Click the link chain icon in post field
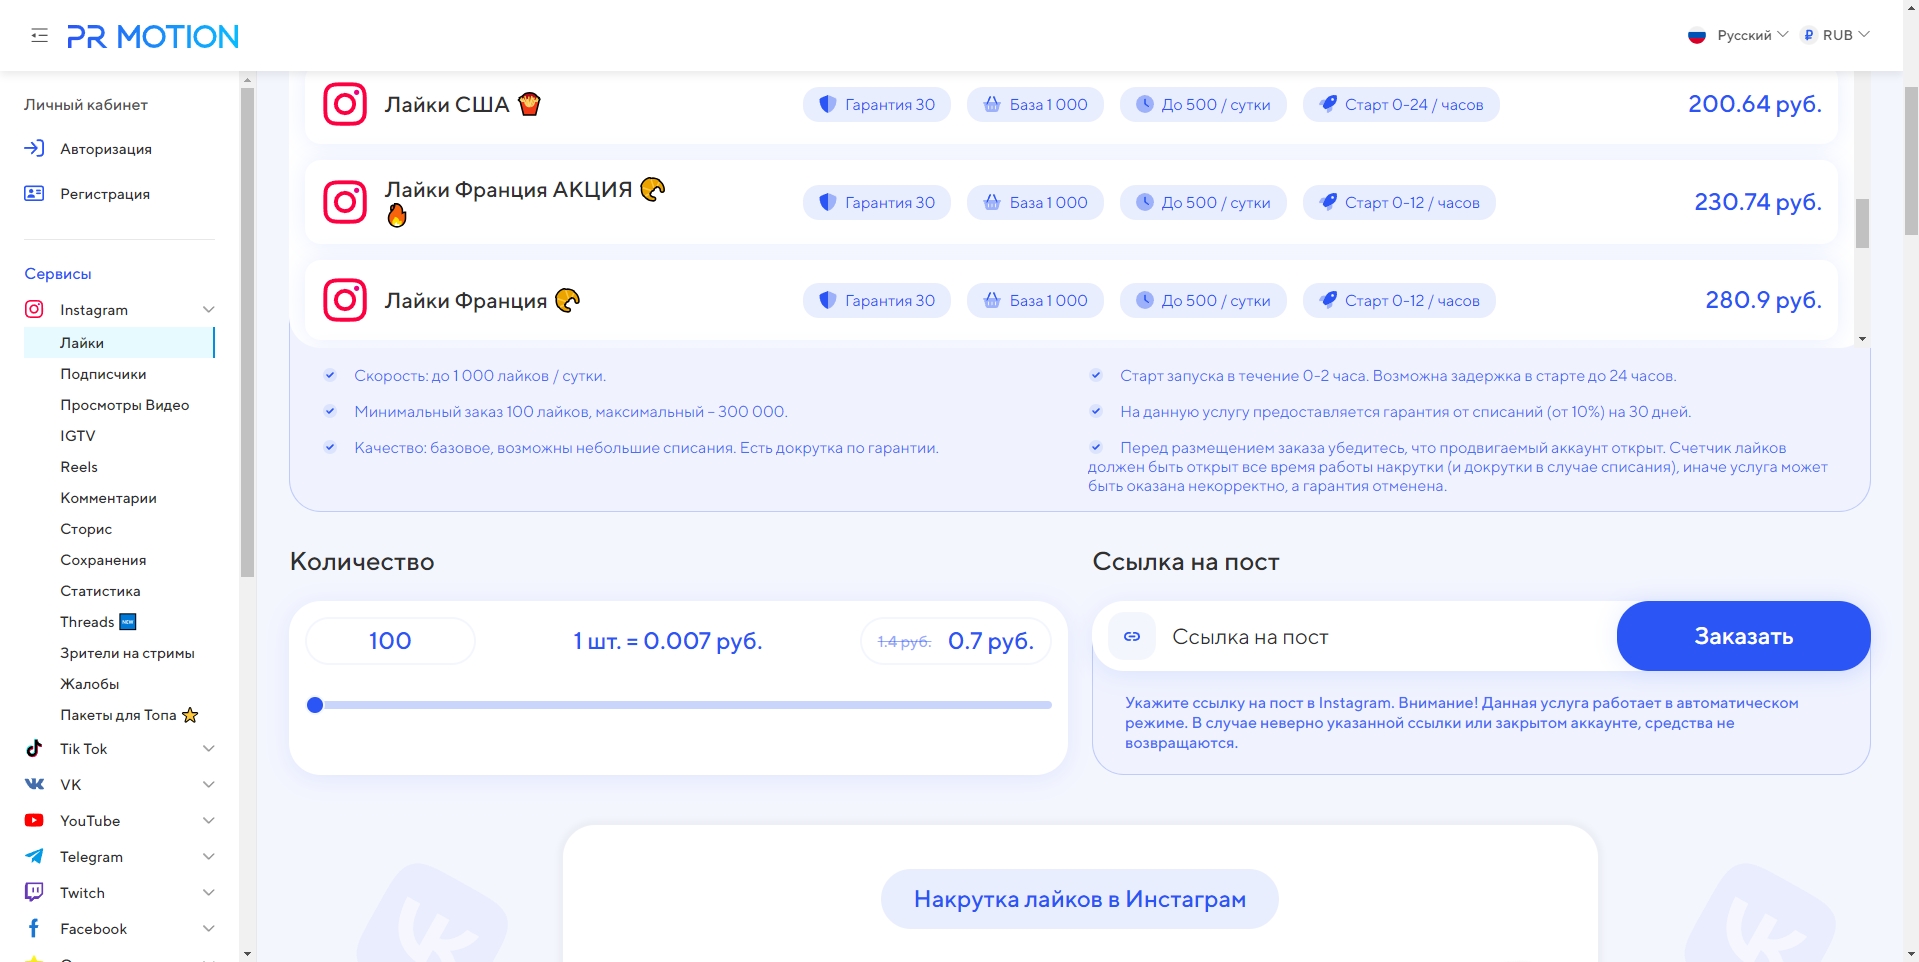Screen dimensions: 1919x962 tap(1132, 637)
